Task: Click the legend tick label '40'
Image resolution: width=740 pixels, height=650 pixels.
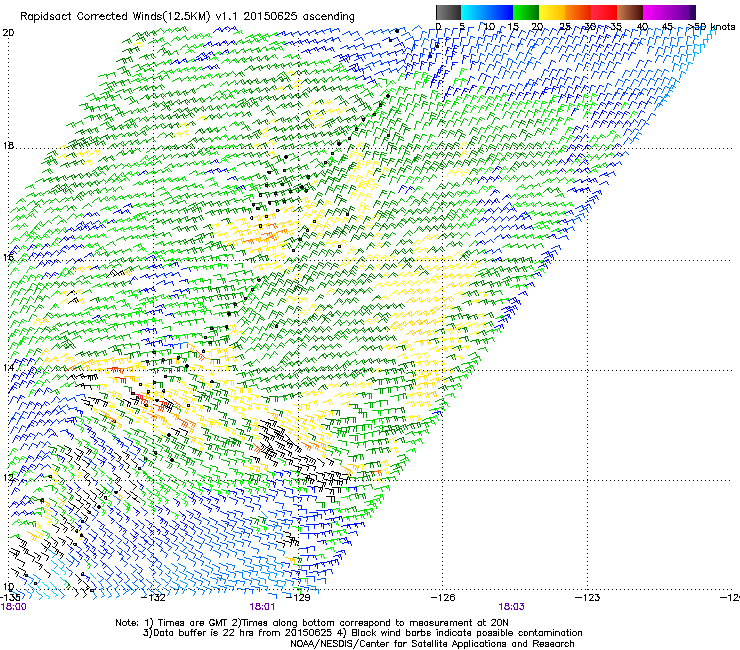Action: click(642, 27)
